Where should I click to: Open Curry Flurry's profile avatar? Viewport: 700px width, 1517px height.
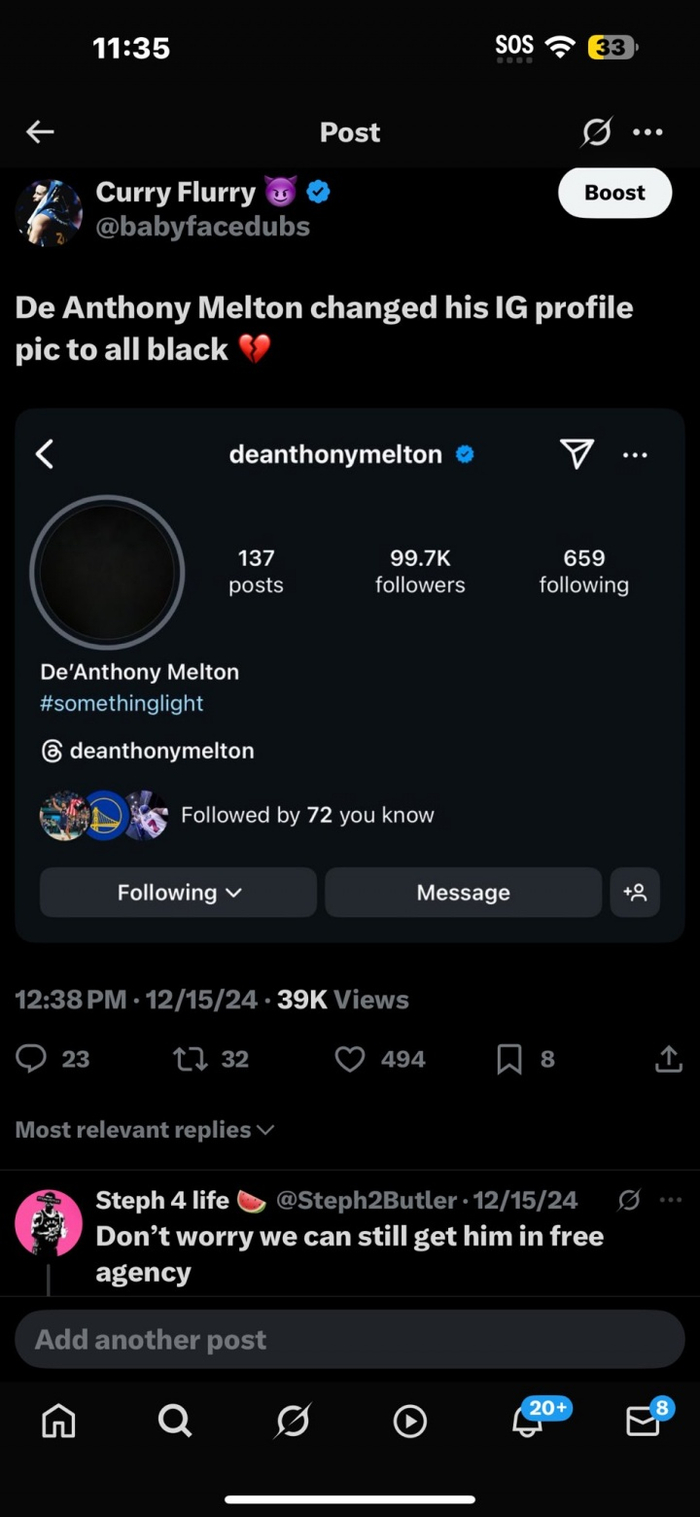click(x=49, y=212)
